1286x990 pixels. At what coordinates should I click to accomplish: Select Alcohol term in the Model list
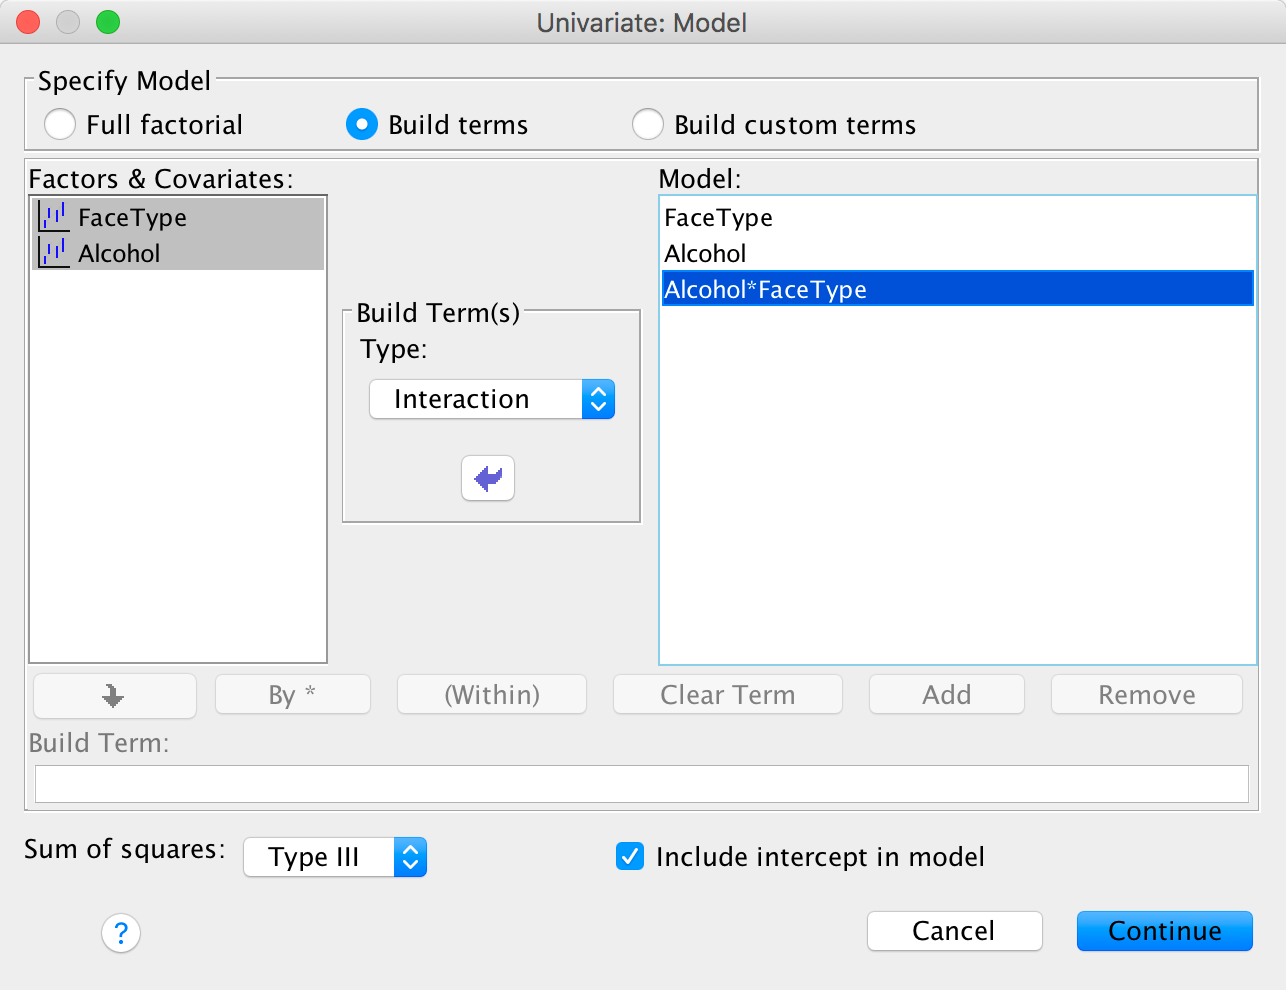pos(705,253)
